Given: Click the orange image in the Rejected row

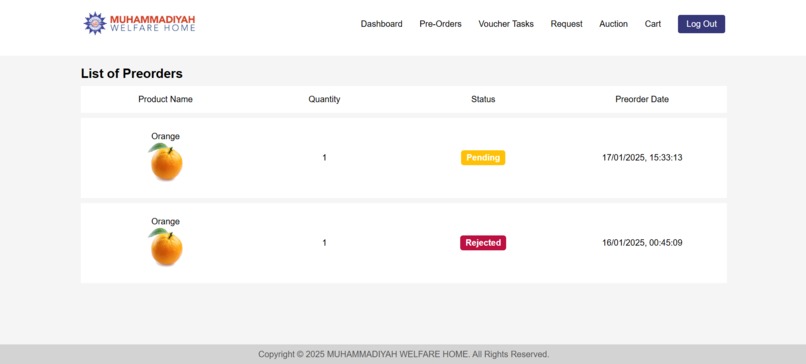Looking at the screenshot, I should (x=166, y=247).
